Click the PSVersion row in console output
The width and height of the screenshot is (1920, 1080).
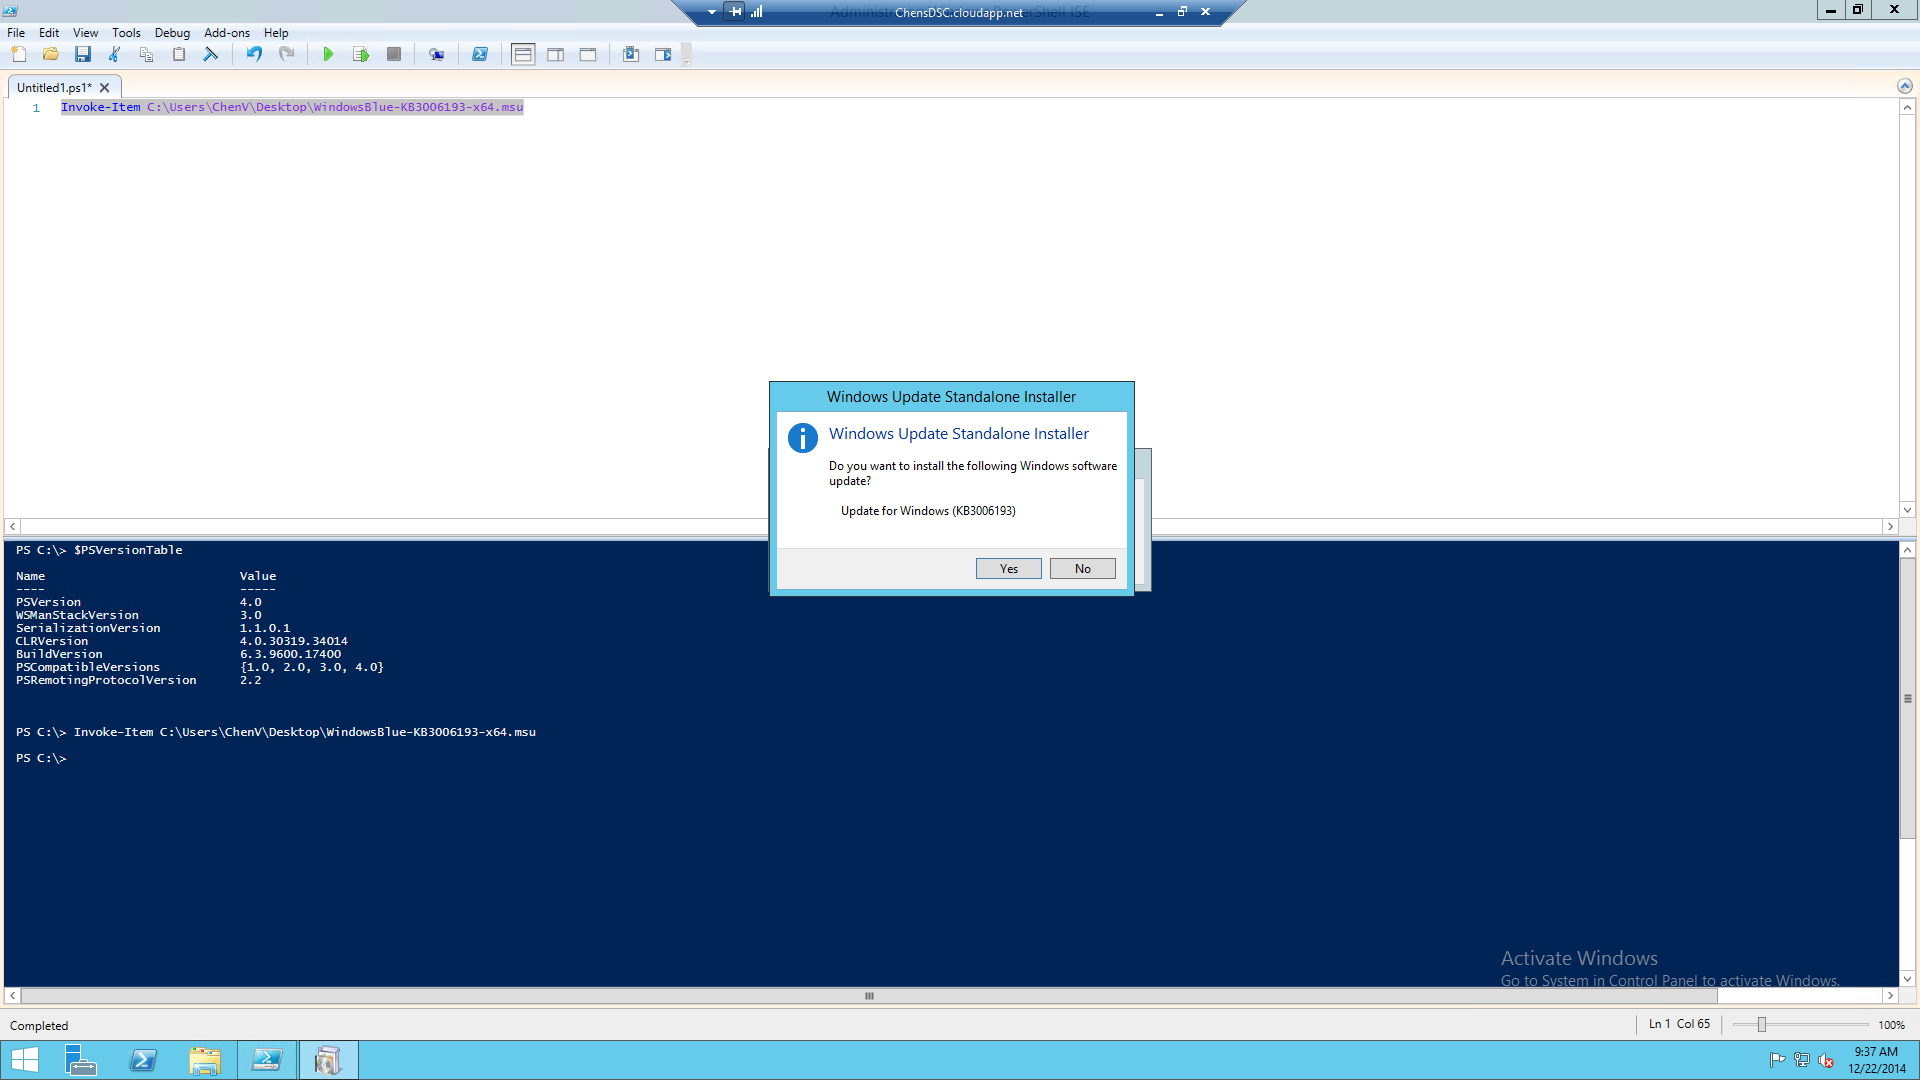(139, 602)
